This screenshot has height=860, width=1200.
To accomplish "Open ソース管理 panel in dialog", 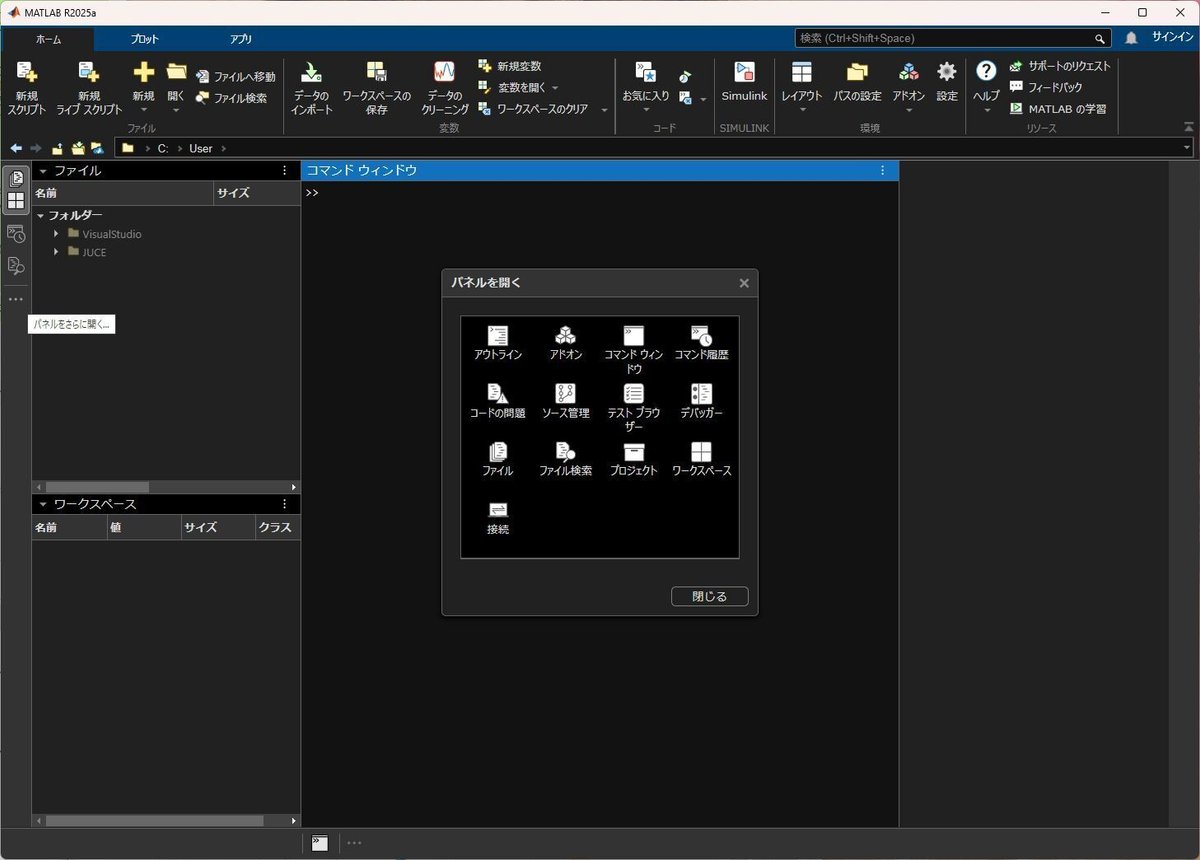I will coord(565,401).
